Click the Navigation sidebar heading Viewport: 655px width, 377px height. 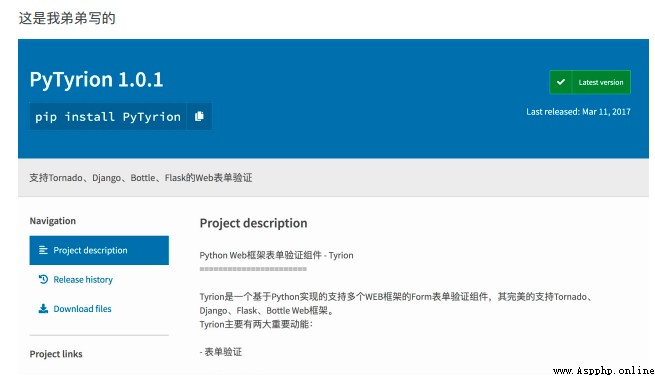point(53,221)
